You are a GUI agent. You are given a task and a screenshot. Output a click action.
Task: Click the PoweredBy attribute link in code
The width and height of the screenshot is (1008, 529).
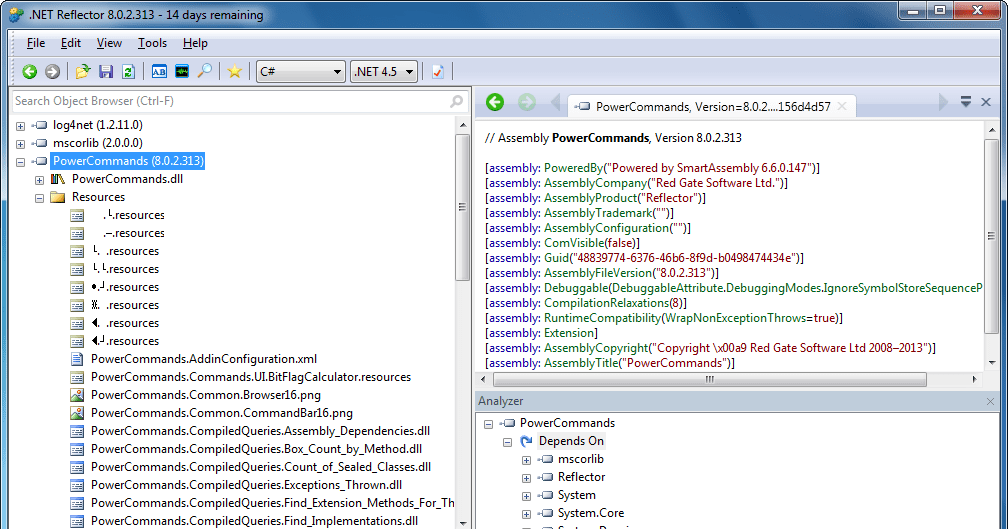pos(573,168)
